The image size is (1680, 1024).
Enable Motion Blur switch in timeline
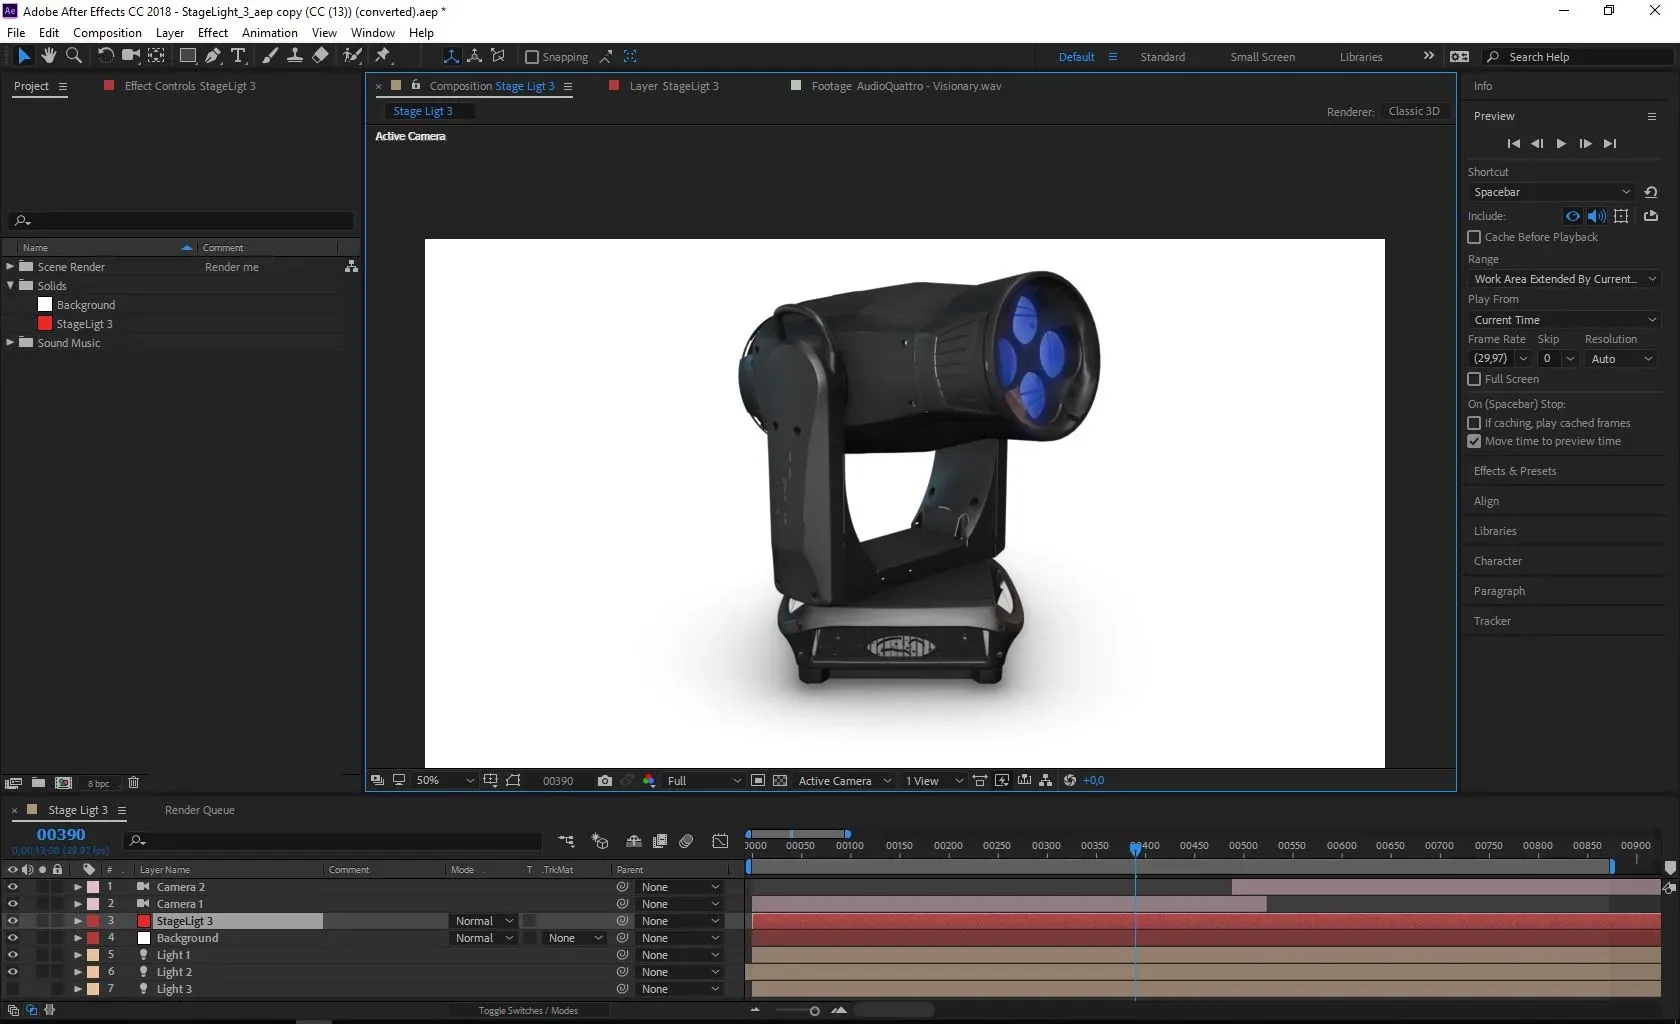(x=686, y=842)
